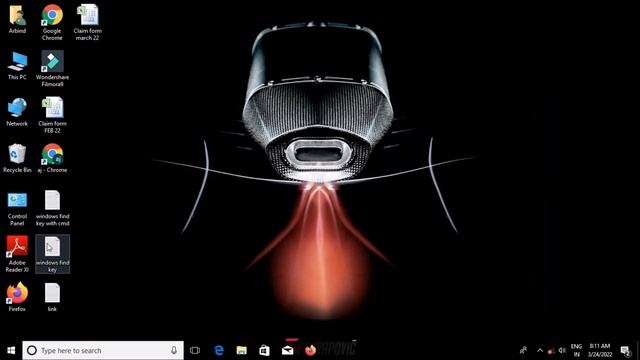Open Microsoft Store from the taskbar
Viewport: 640px width, 360px height.
(264, 350)
